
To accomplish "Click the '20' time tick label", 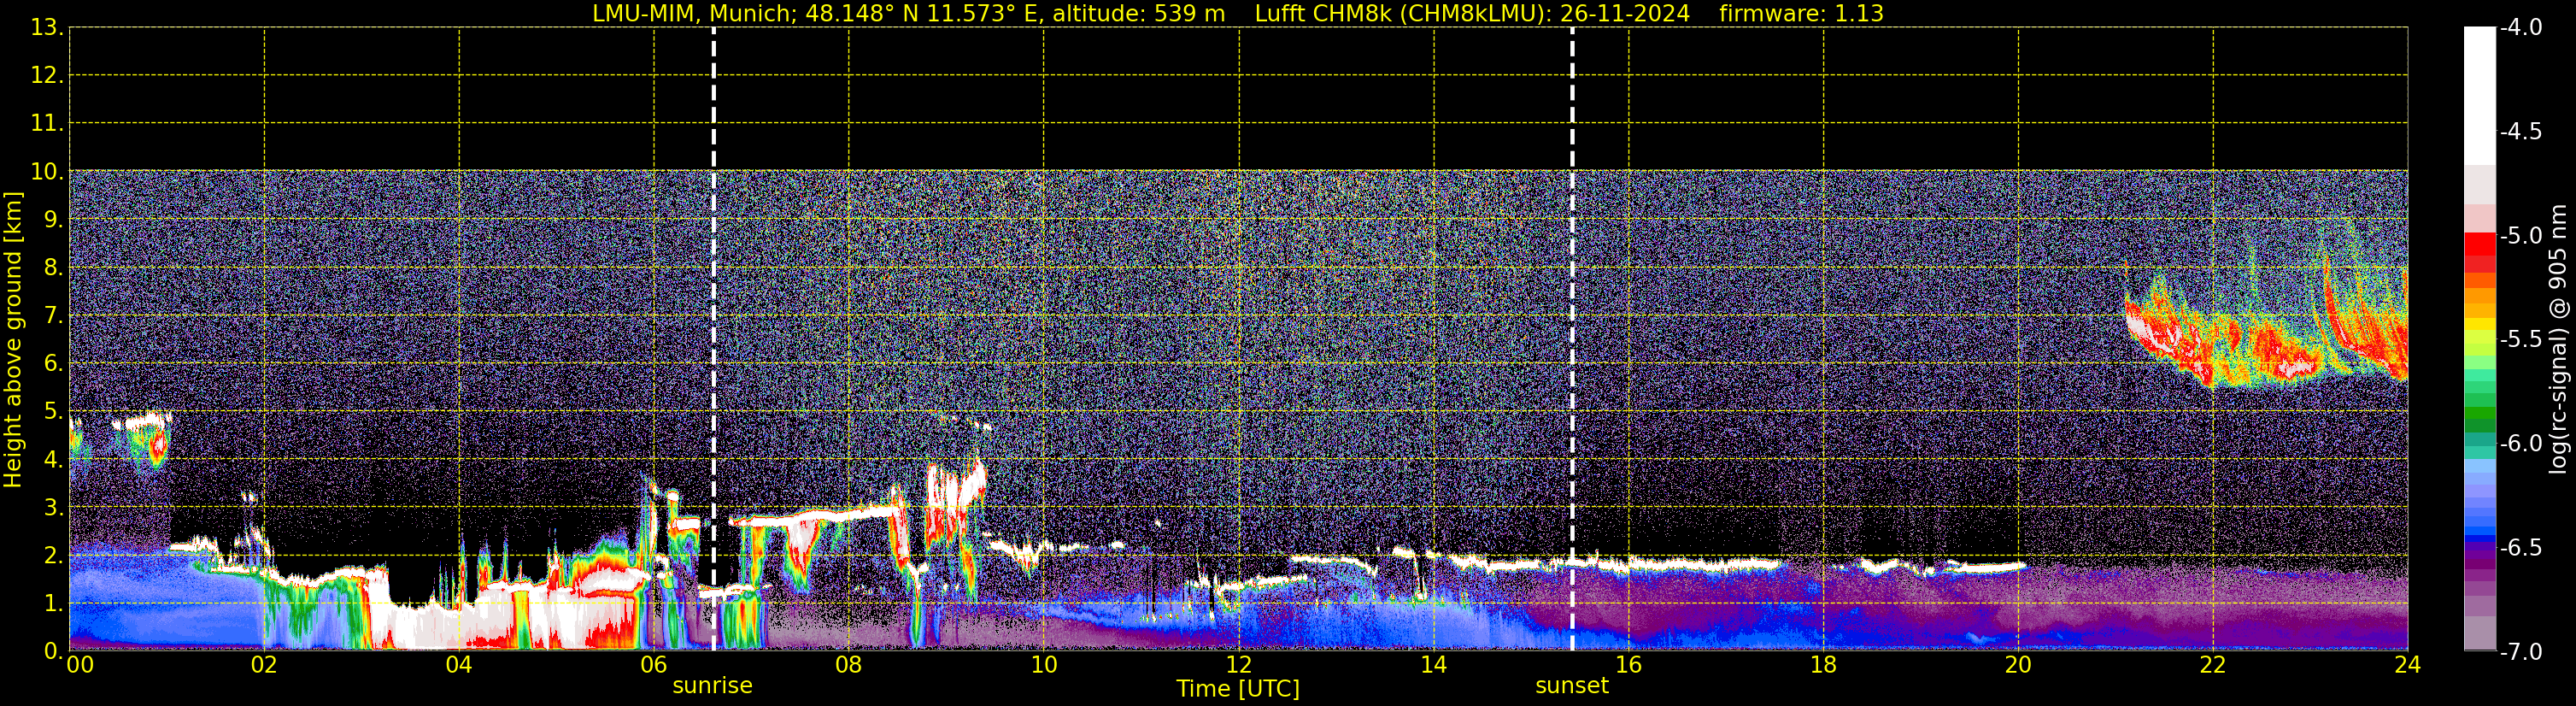I will pyautogui.click(x=2018, y=664).
